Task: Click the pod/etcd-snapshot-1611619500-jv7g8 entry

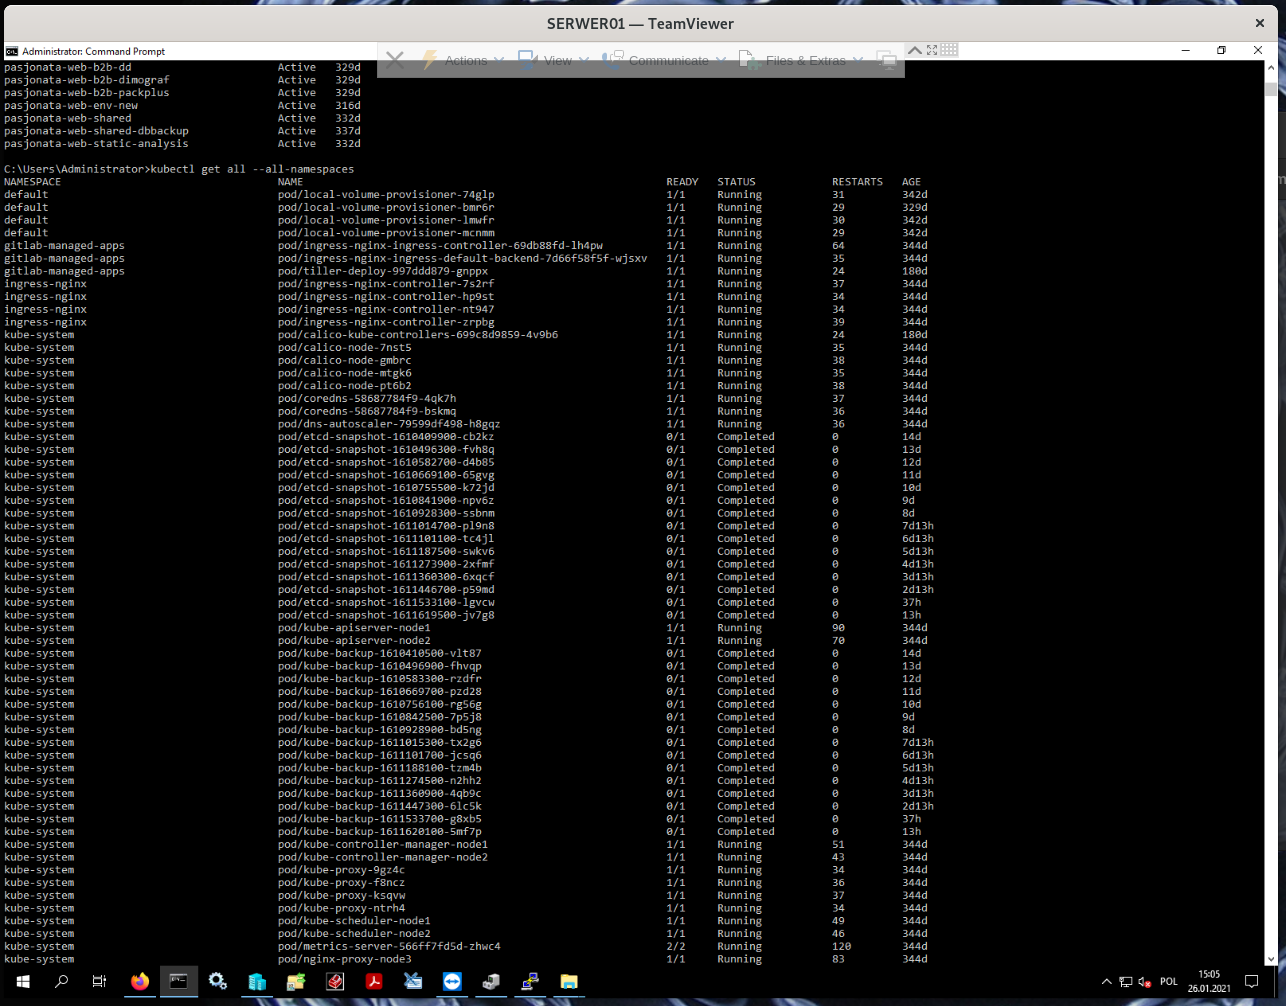Action: point(386,615)
